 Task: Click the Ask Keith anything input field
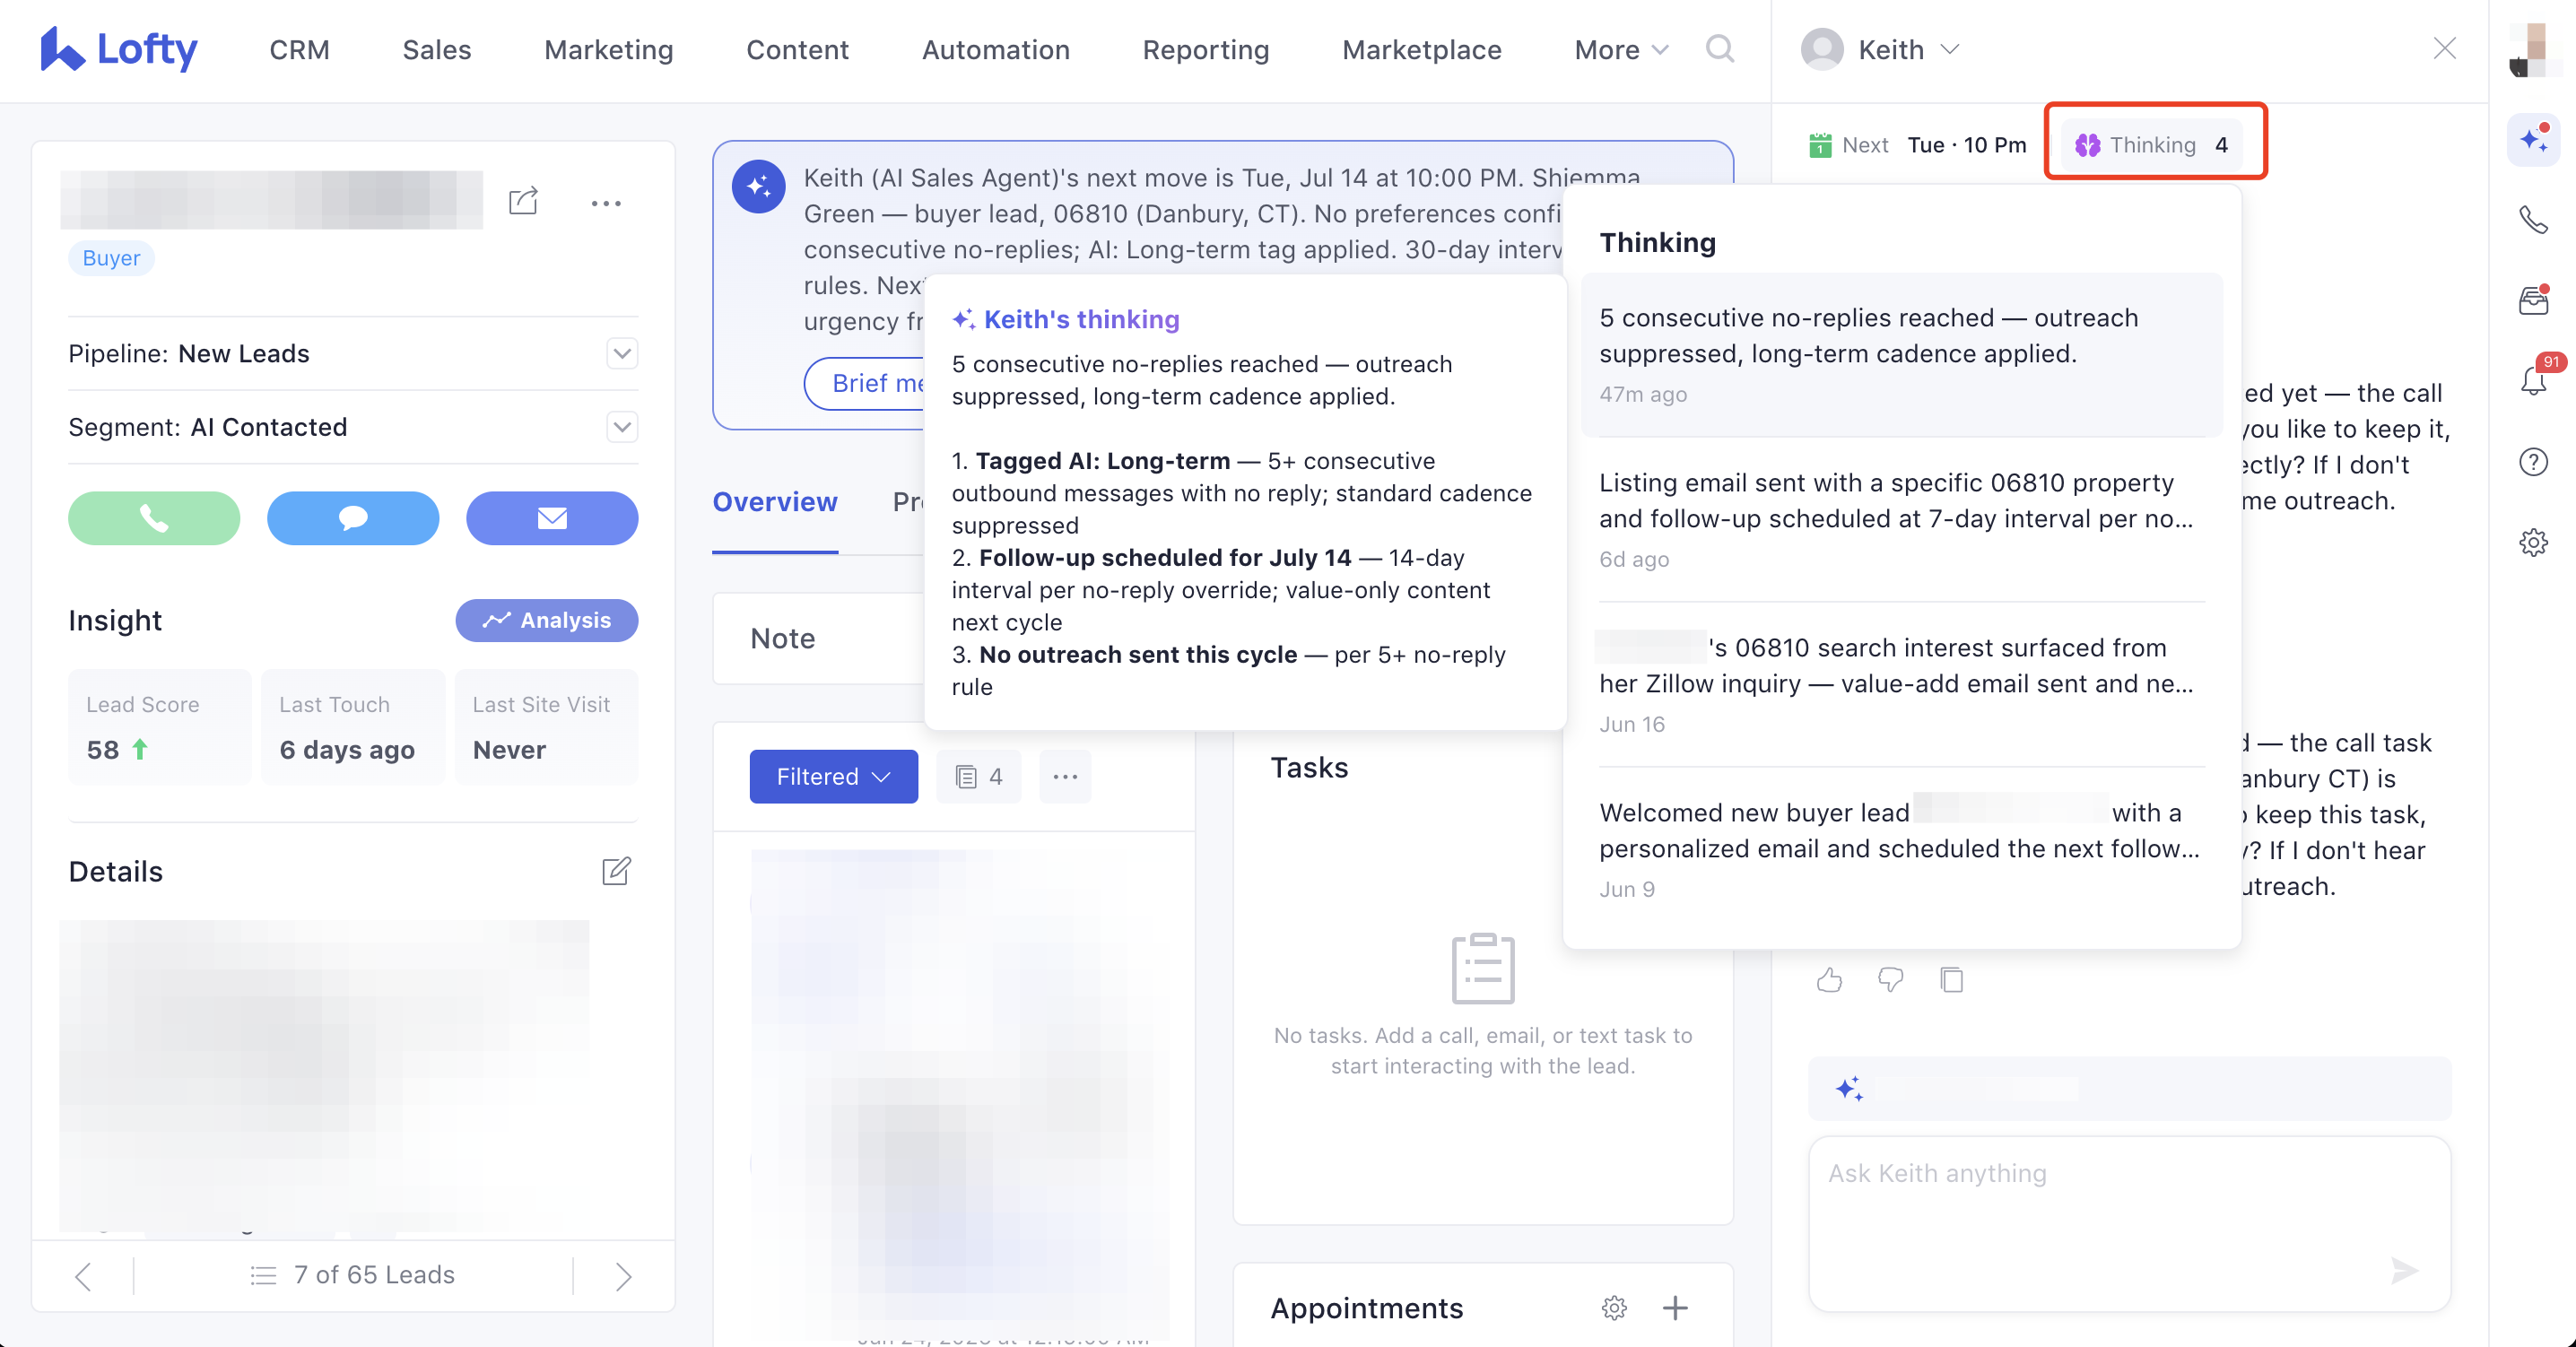(2129, 1223)
